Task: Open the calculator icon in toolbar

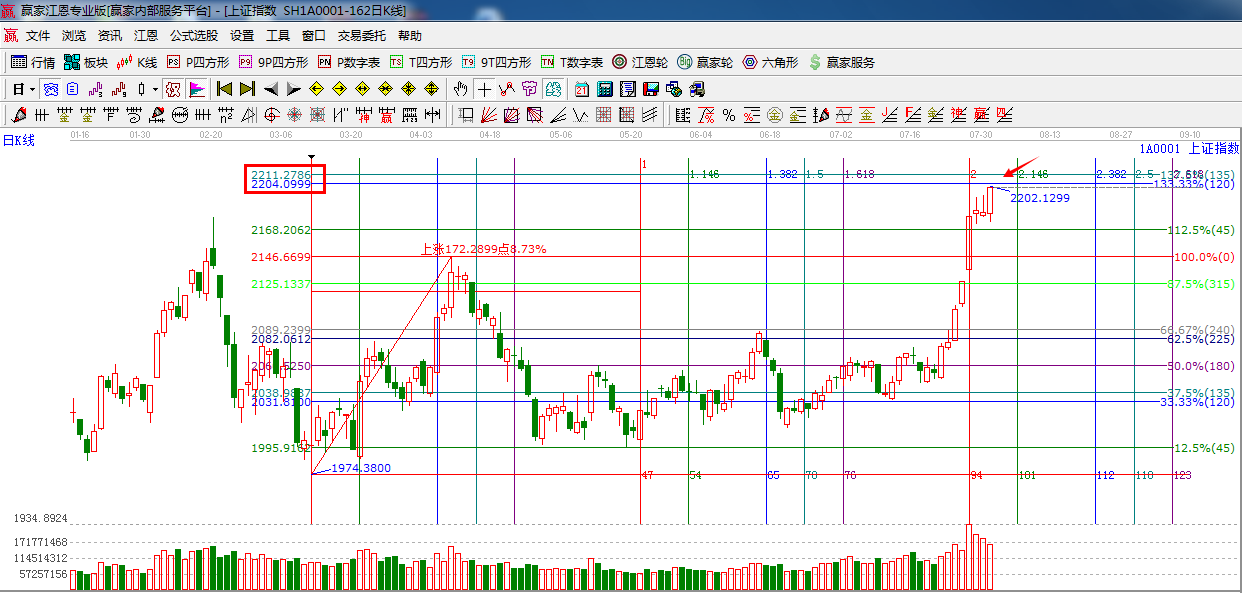Action: [x=604, y=89]
